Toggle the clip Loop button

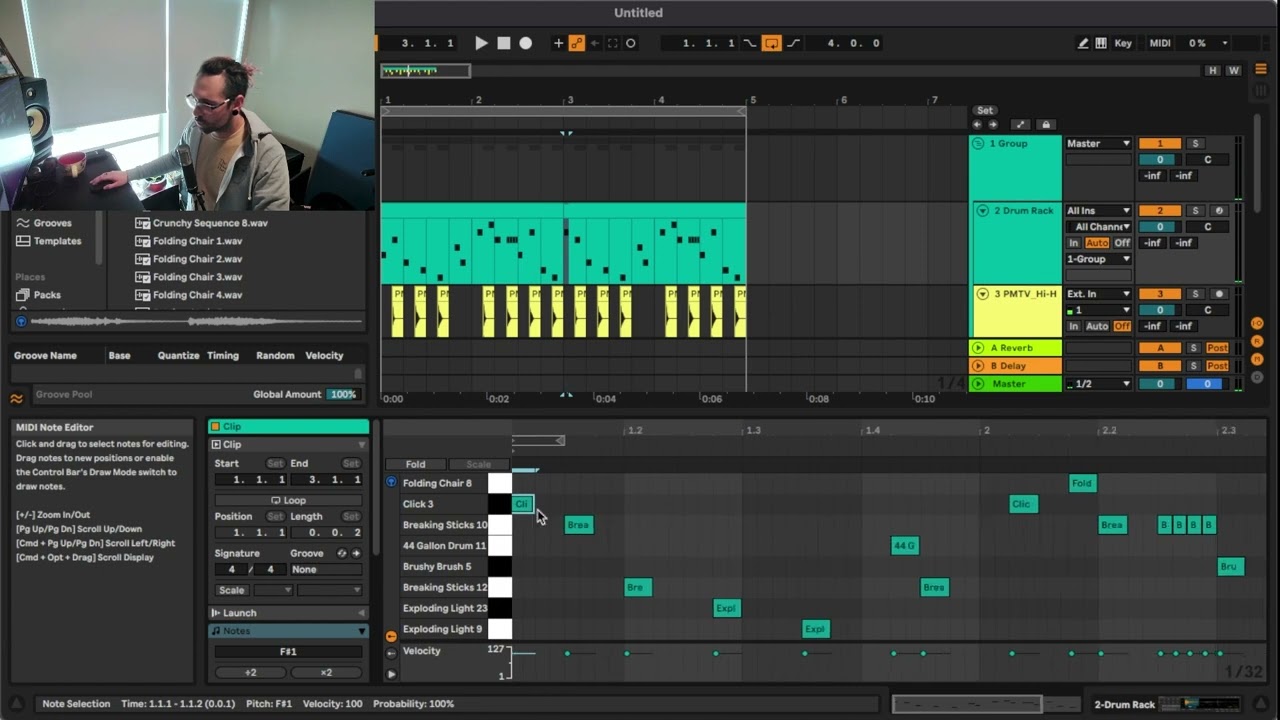288,500
